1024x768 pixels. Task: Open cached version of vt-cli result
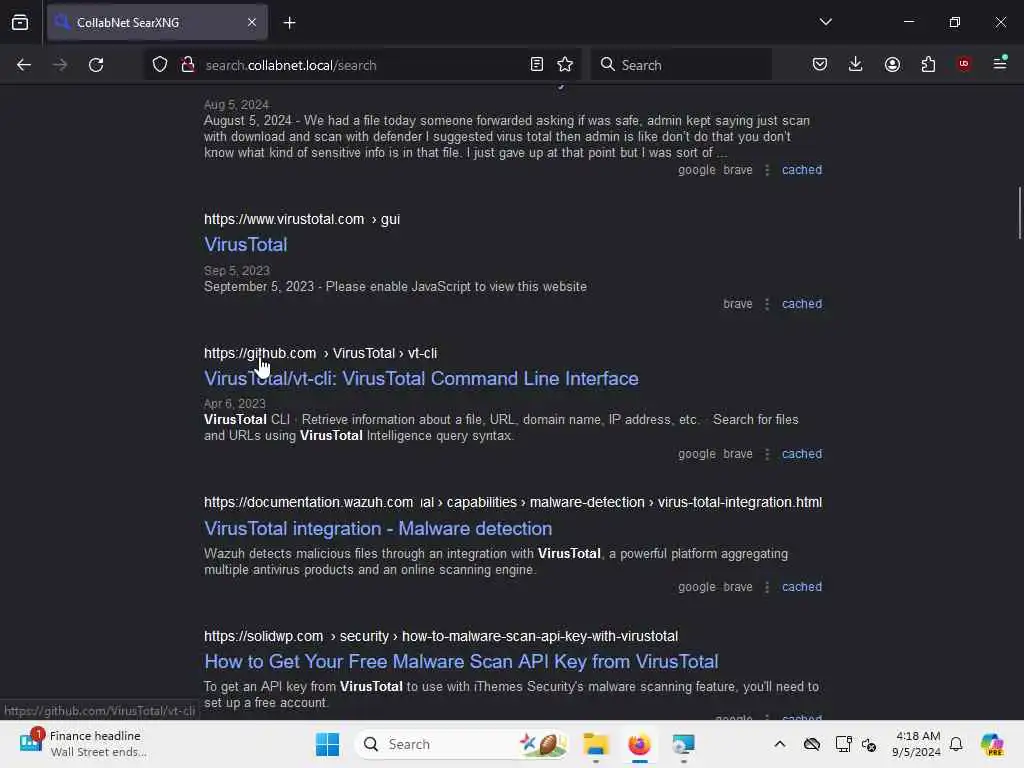click(802, 454)
